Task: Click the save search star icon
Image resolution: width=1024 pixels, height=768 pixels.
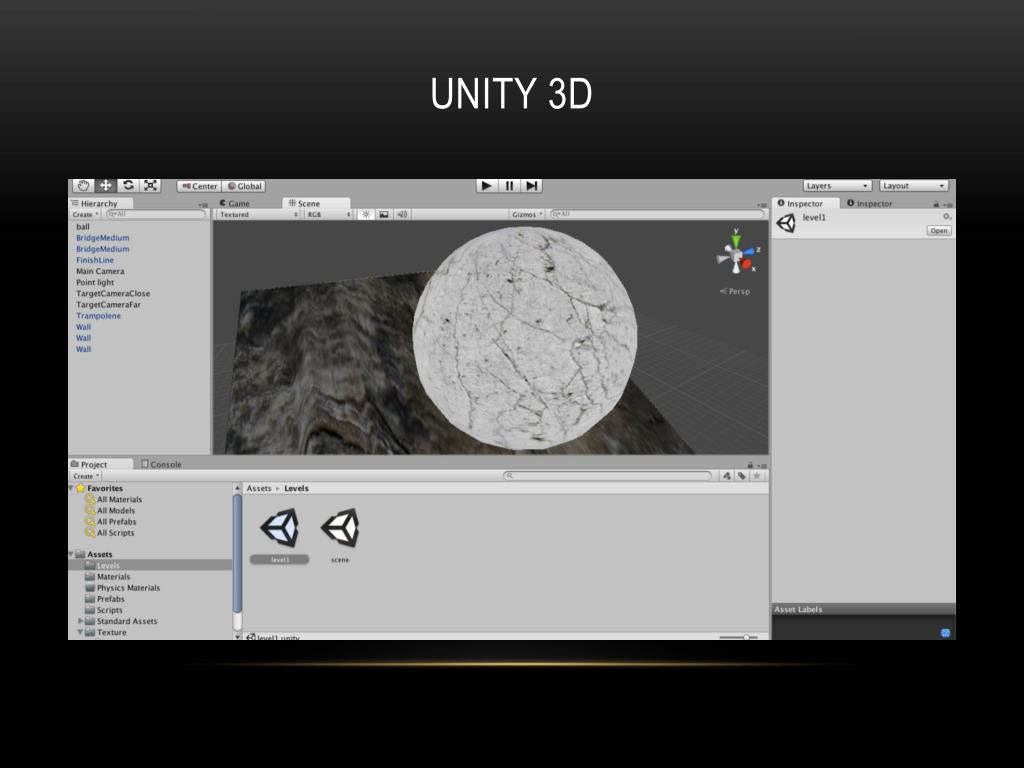Action: 757,476
